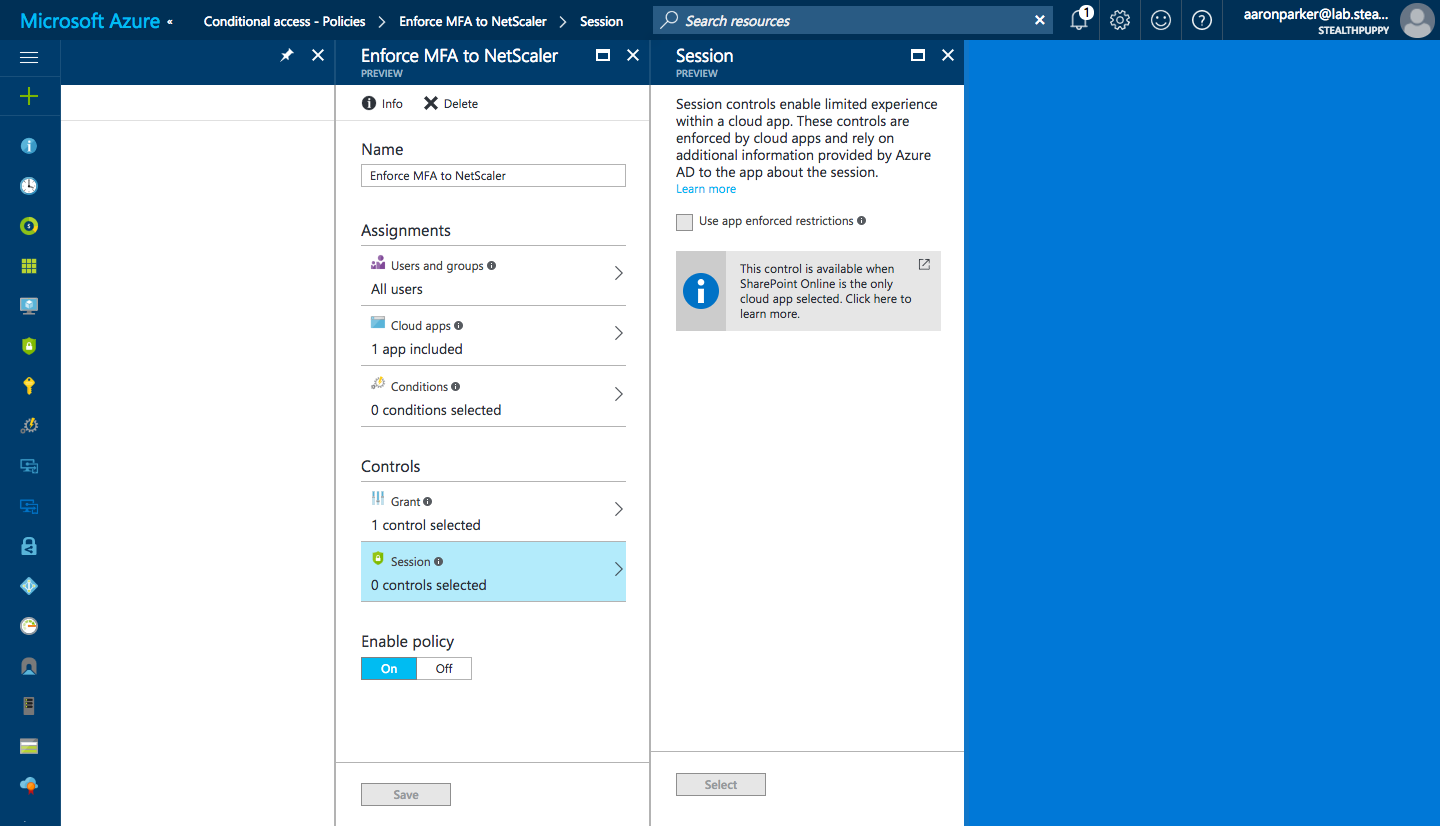Click Delete in the policy toolbar
Viewport: 1440px width, 826px height.
coord(450,104)
